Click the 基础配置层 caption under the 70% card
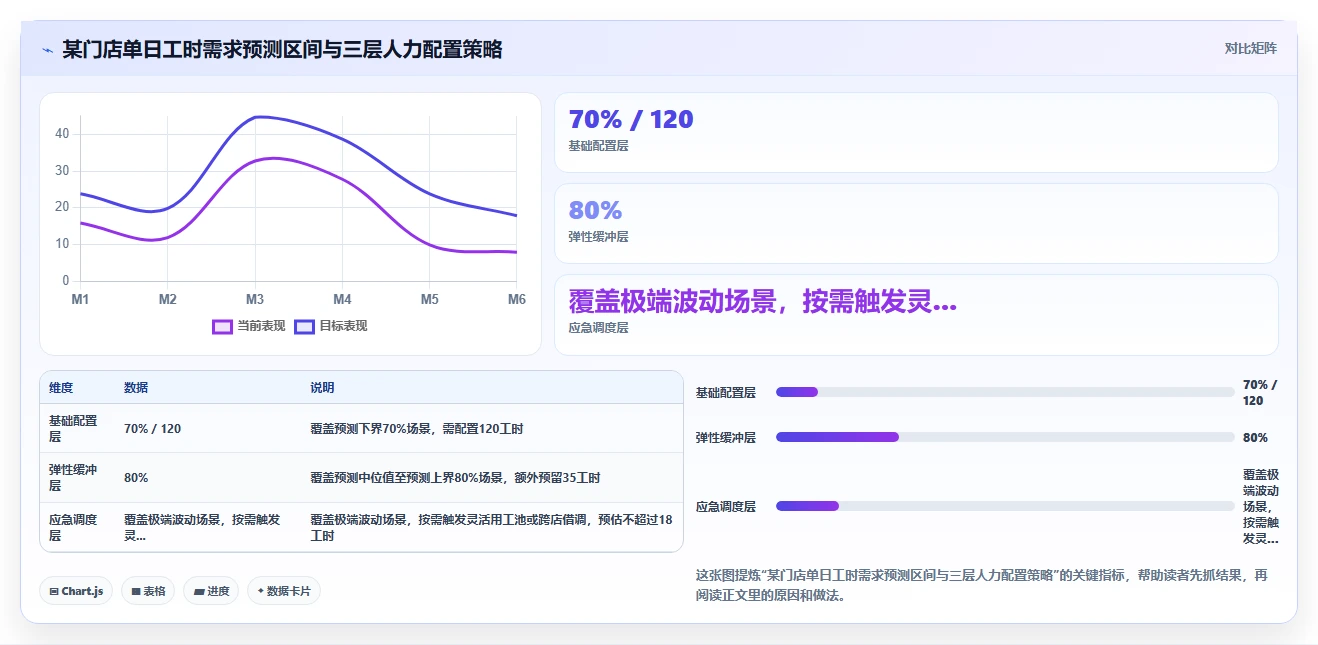This screenshot has width=1318, height=645. click(x=598, y=146)
